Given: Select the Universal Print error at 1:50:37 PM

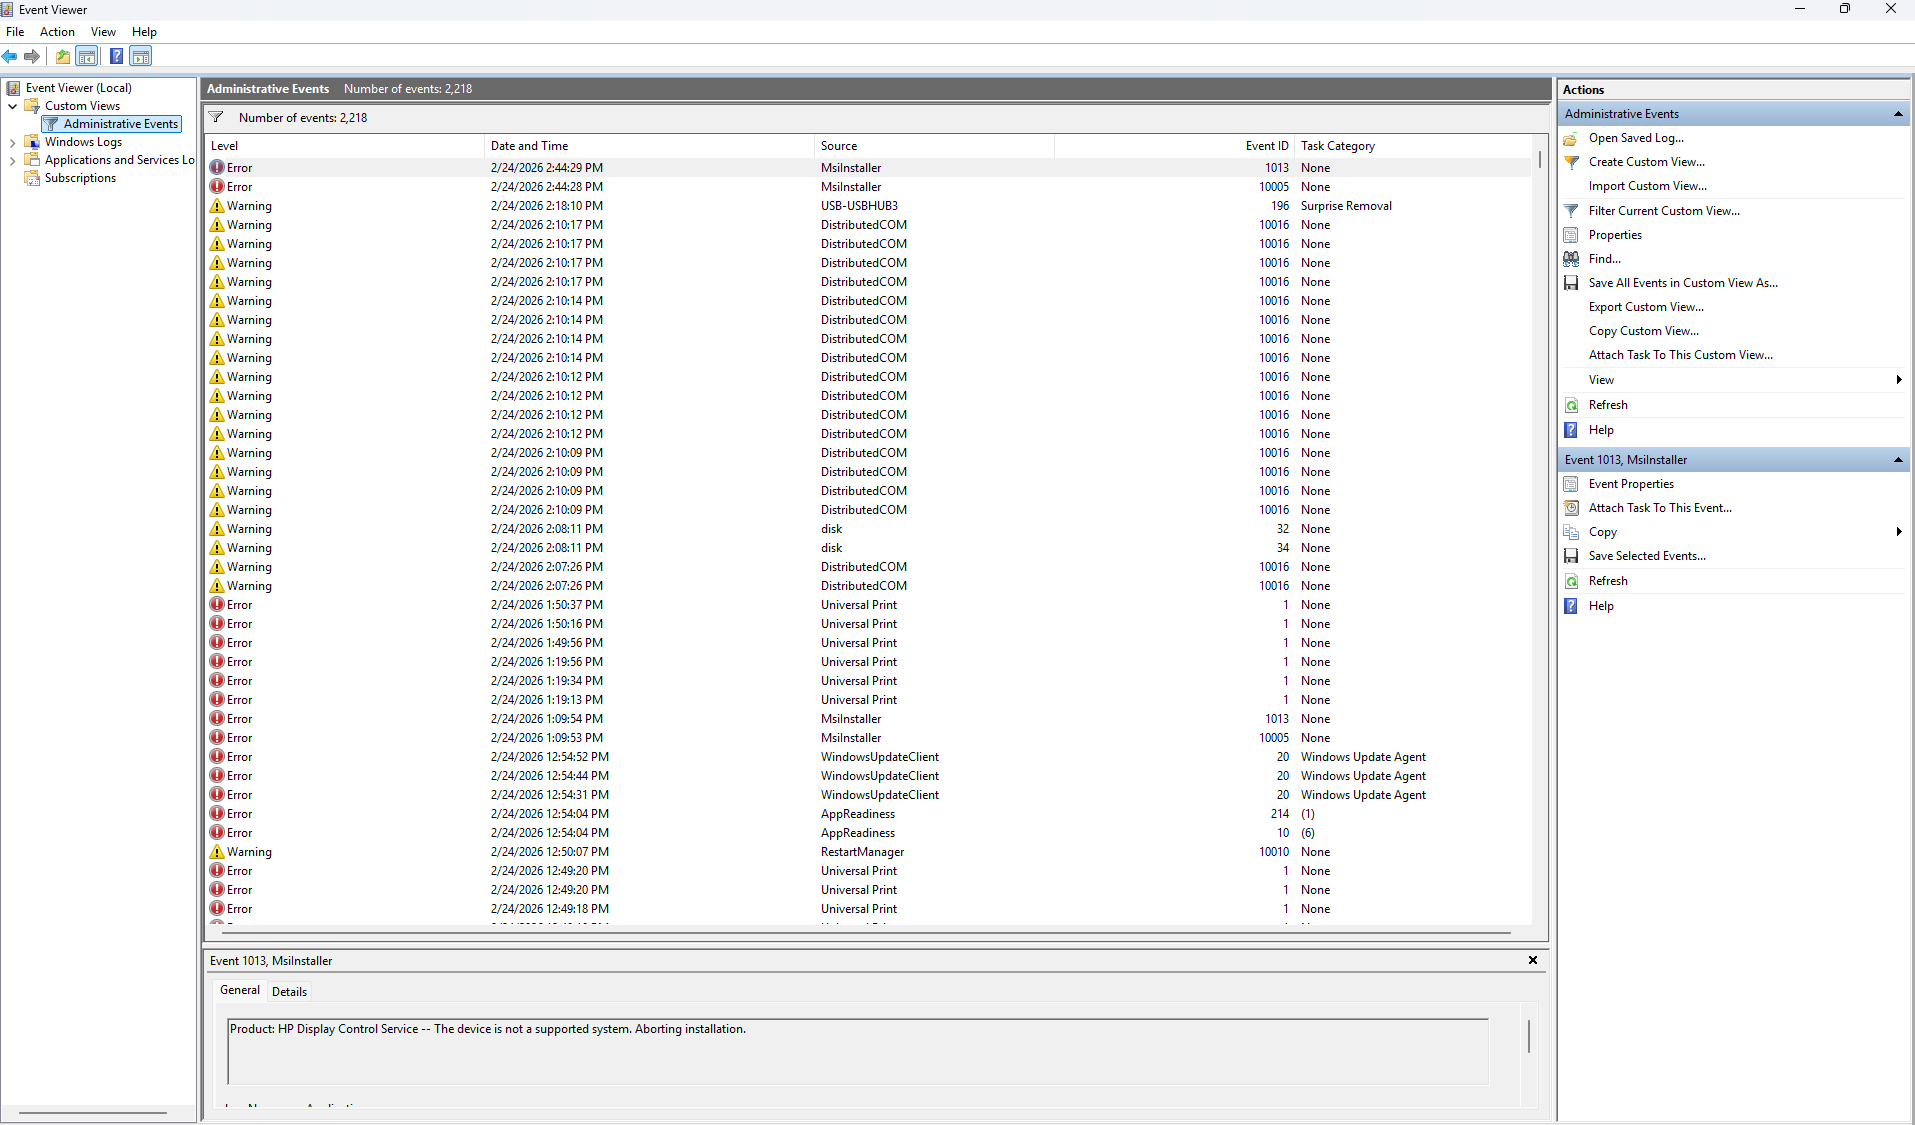Looking at the screenshot, I should (x=868, y=605).
